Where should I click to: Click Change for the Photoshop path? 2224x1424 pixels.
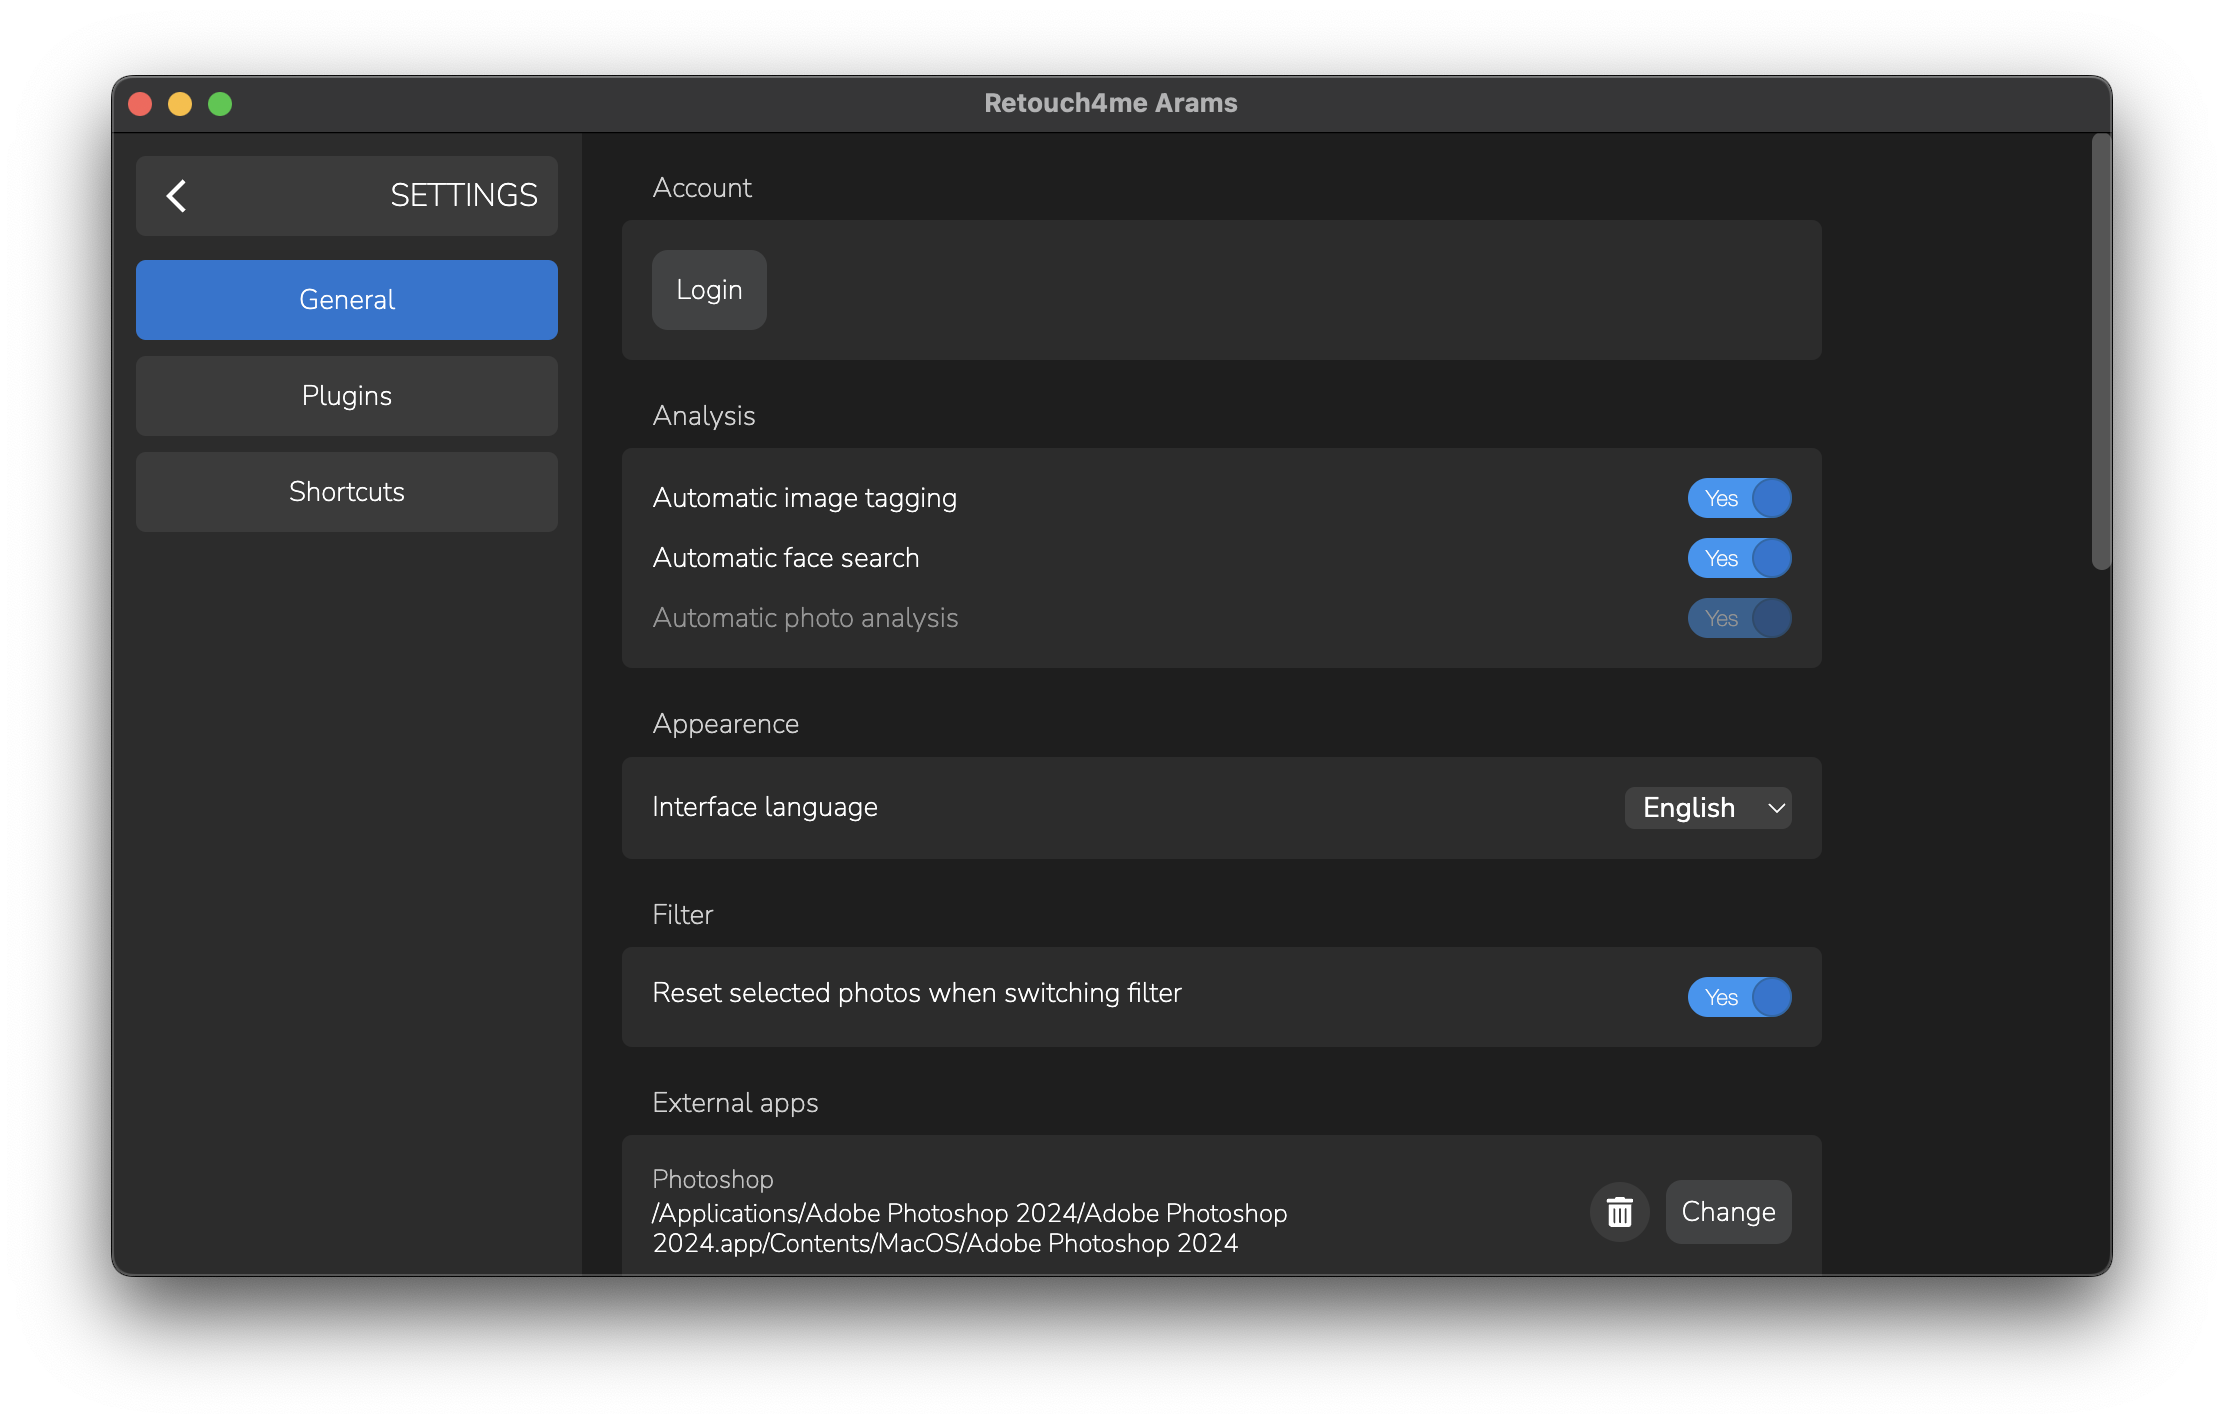tap(1727, 1212)
